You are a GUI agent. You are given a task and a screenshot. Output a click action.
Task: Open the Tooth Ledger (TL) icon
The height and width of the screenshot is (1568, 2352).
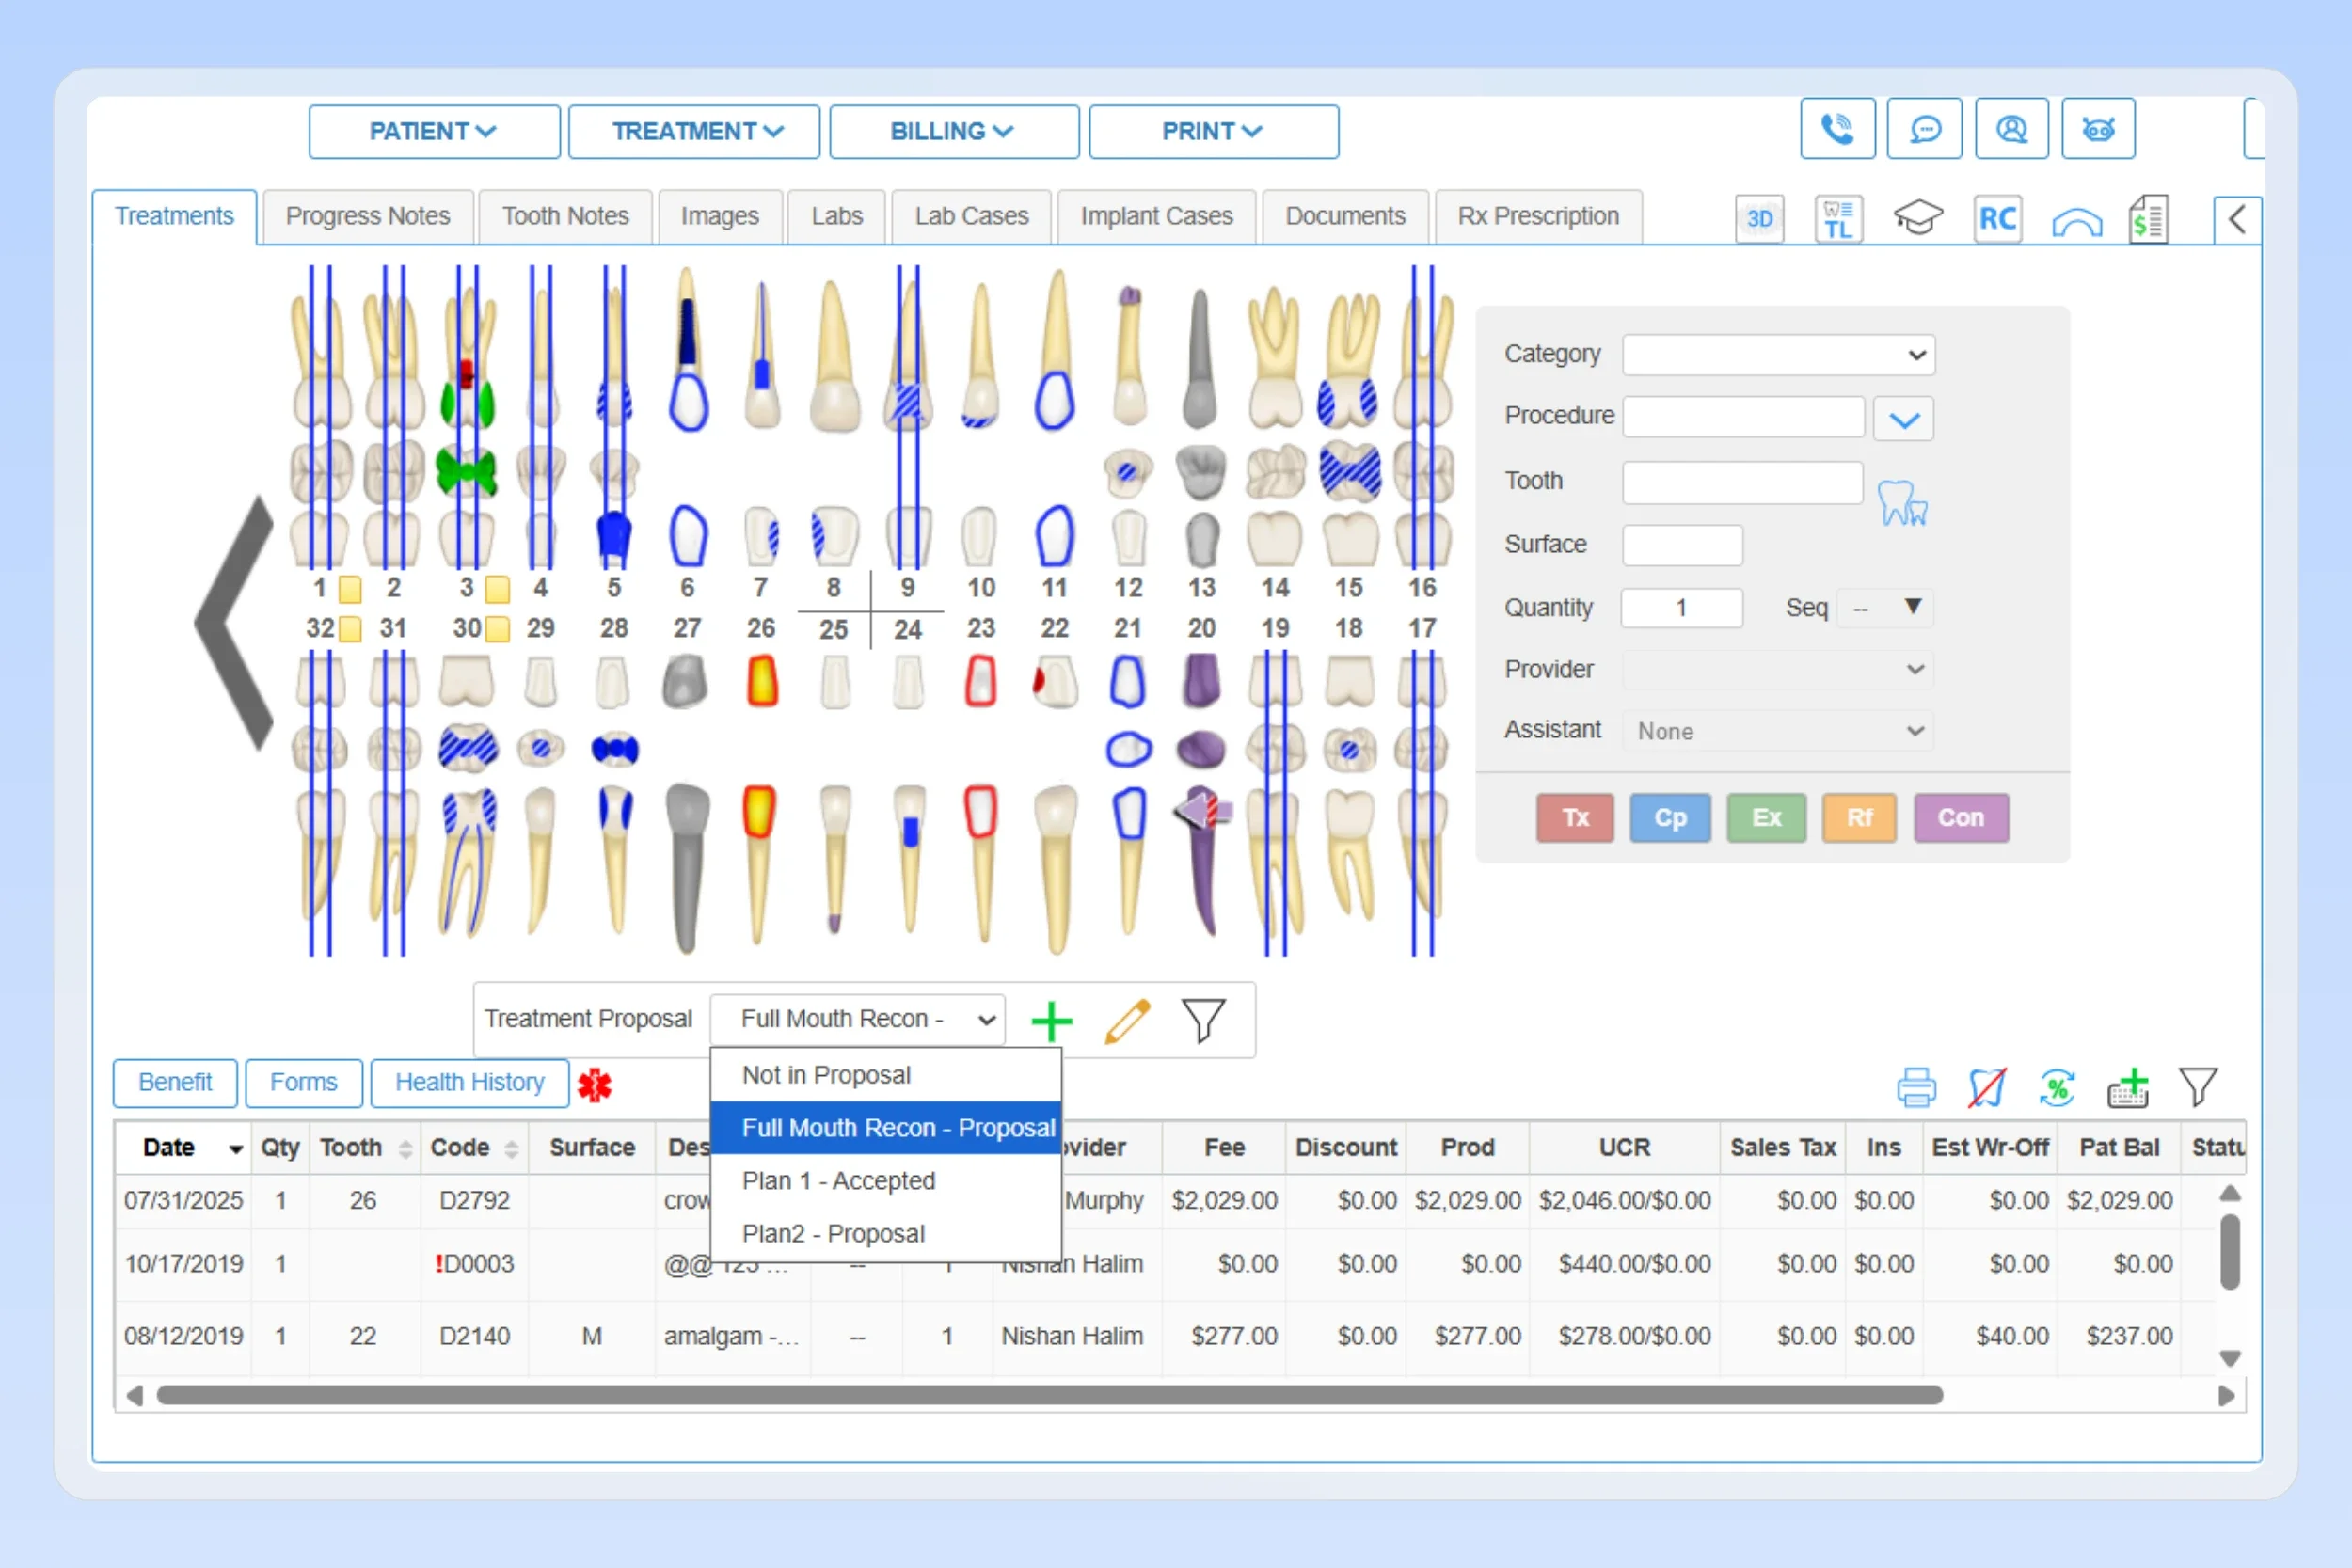click(1838, 218)
